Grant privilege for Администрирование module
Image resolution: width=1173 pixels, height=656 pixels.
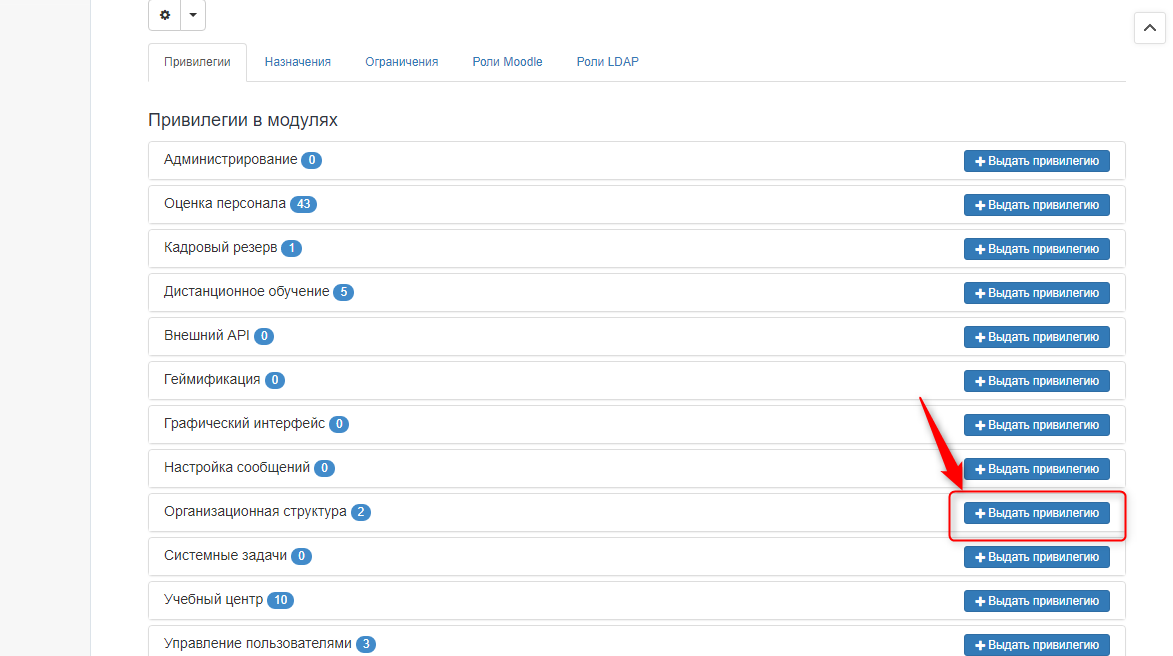[x=1036, y=161]
